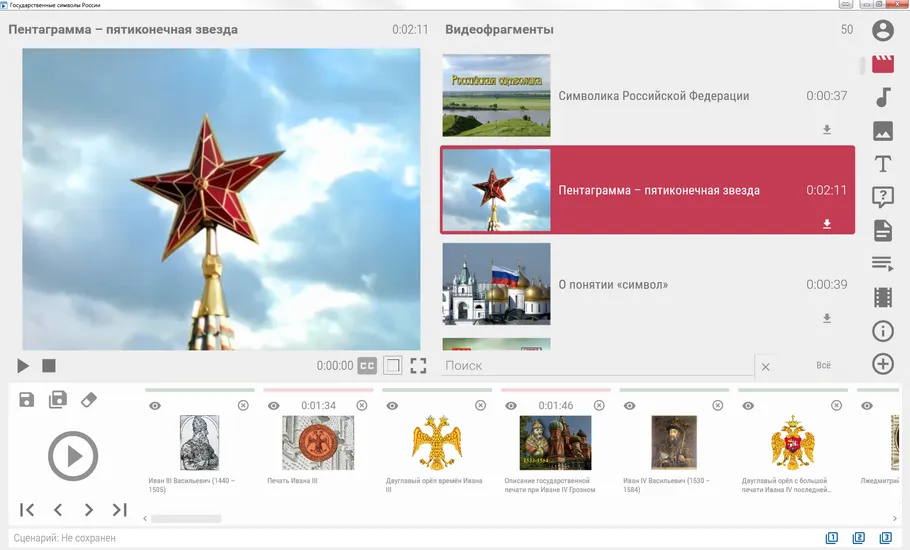Screen dimensions: 910x550
Task: Toggle closed captions with the CC button
Action: click(x=367, y=366)
